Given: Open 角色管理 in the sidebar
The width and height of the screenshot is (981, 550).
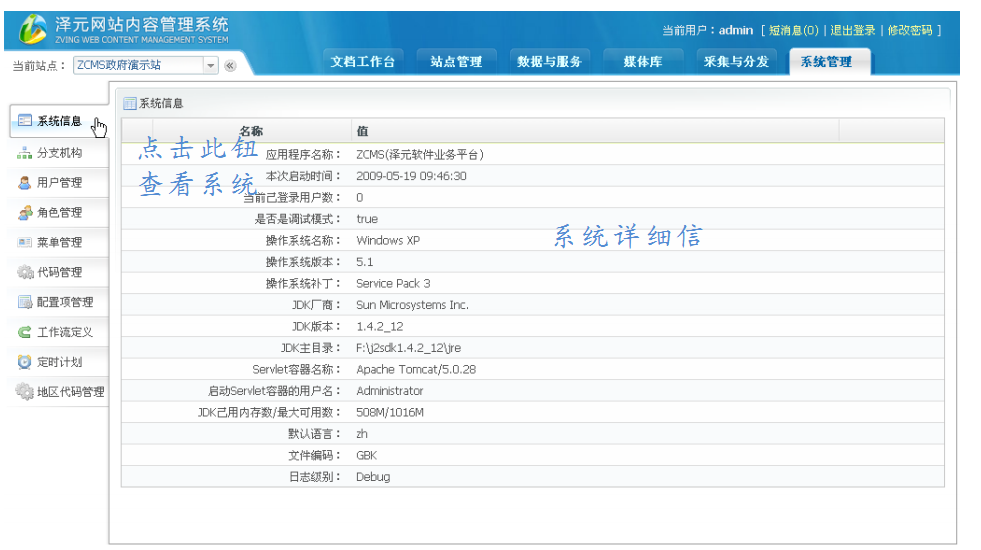Looking at the screenshot, I should [x=59, y=213].
